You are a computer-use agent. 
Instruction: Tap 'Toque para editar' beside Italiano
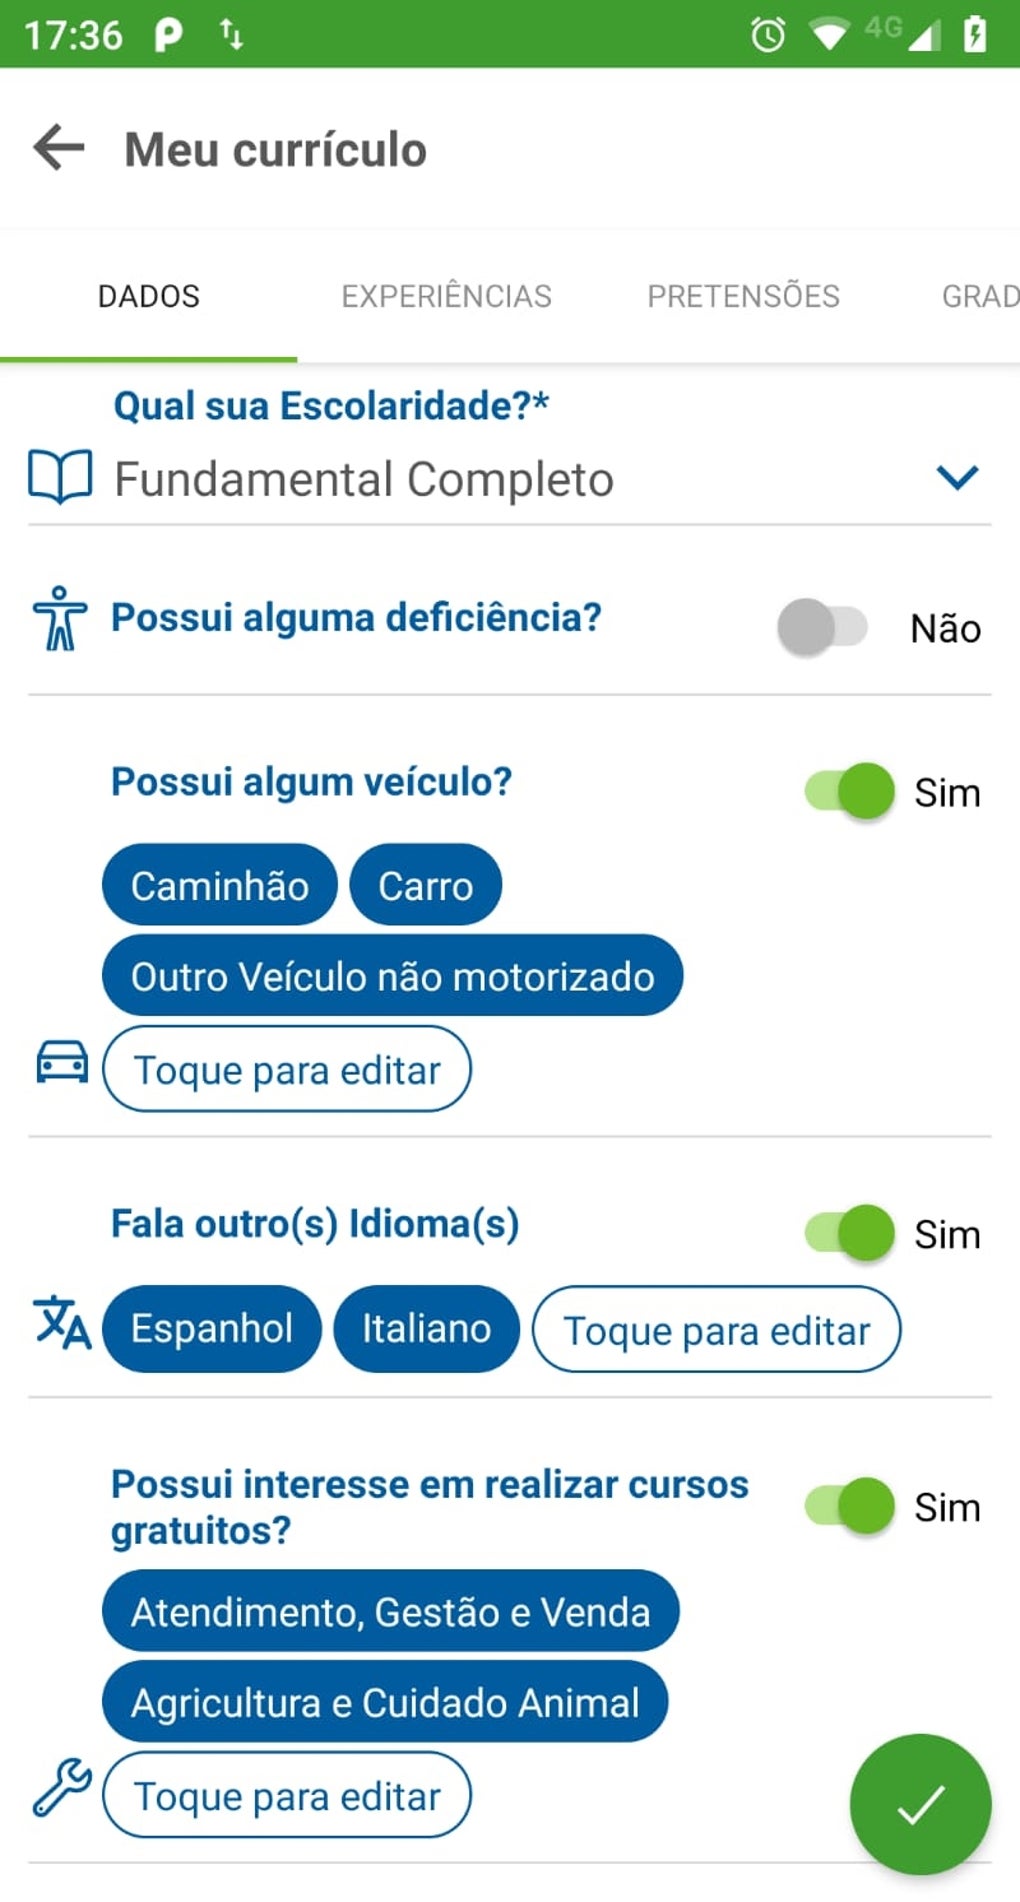click(716, 1330)
